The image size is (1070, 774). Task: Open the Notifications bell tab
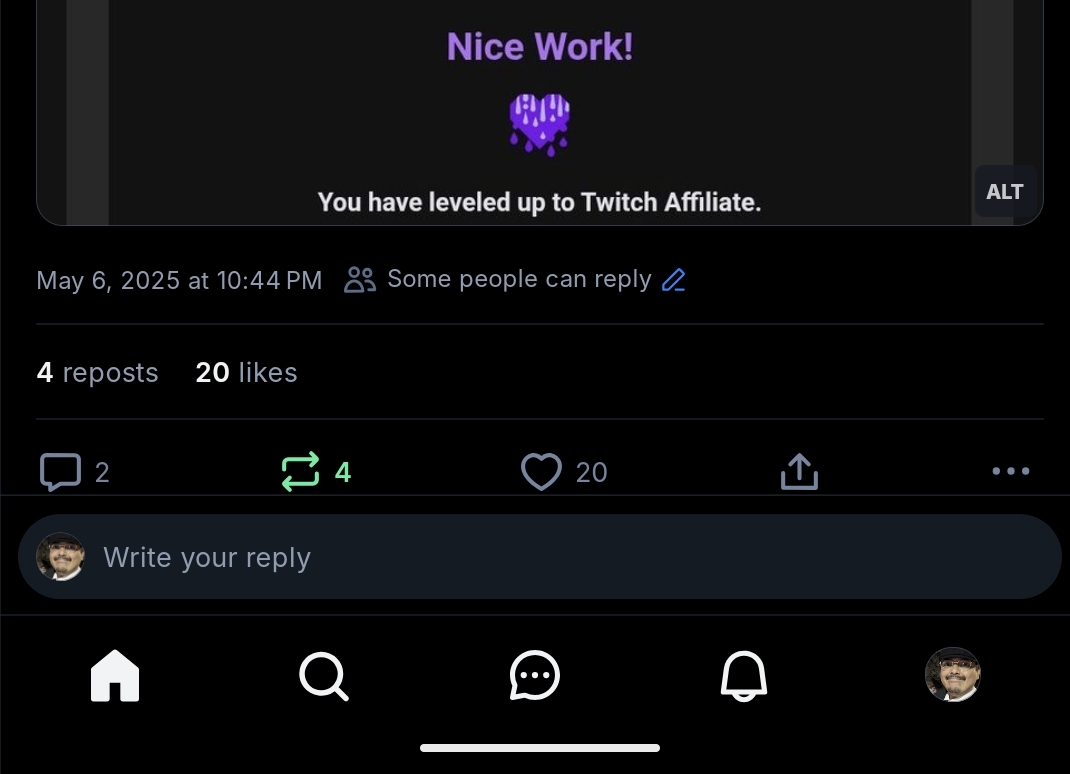pos(744,676)
